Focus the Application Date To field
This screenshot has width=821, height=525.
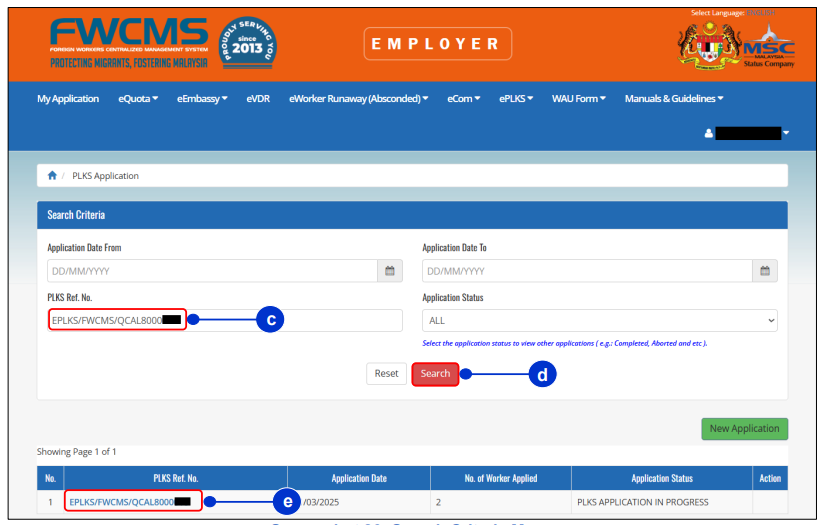click(x=587, y=271)
